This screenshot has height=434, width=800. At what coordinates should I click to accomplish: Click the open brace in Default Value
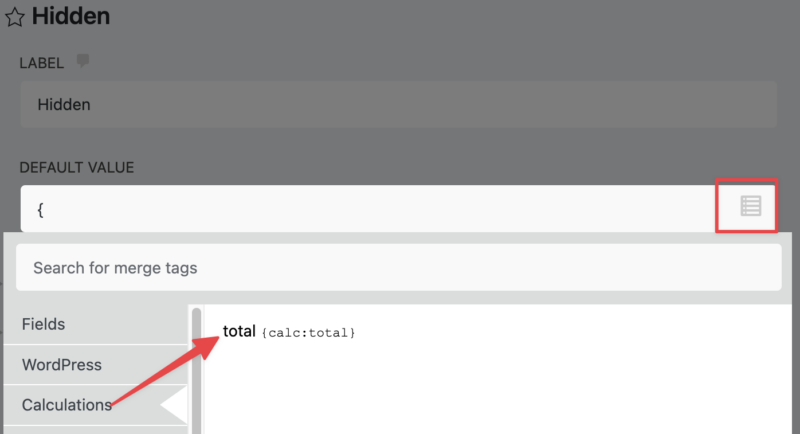[40, 209]
